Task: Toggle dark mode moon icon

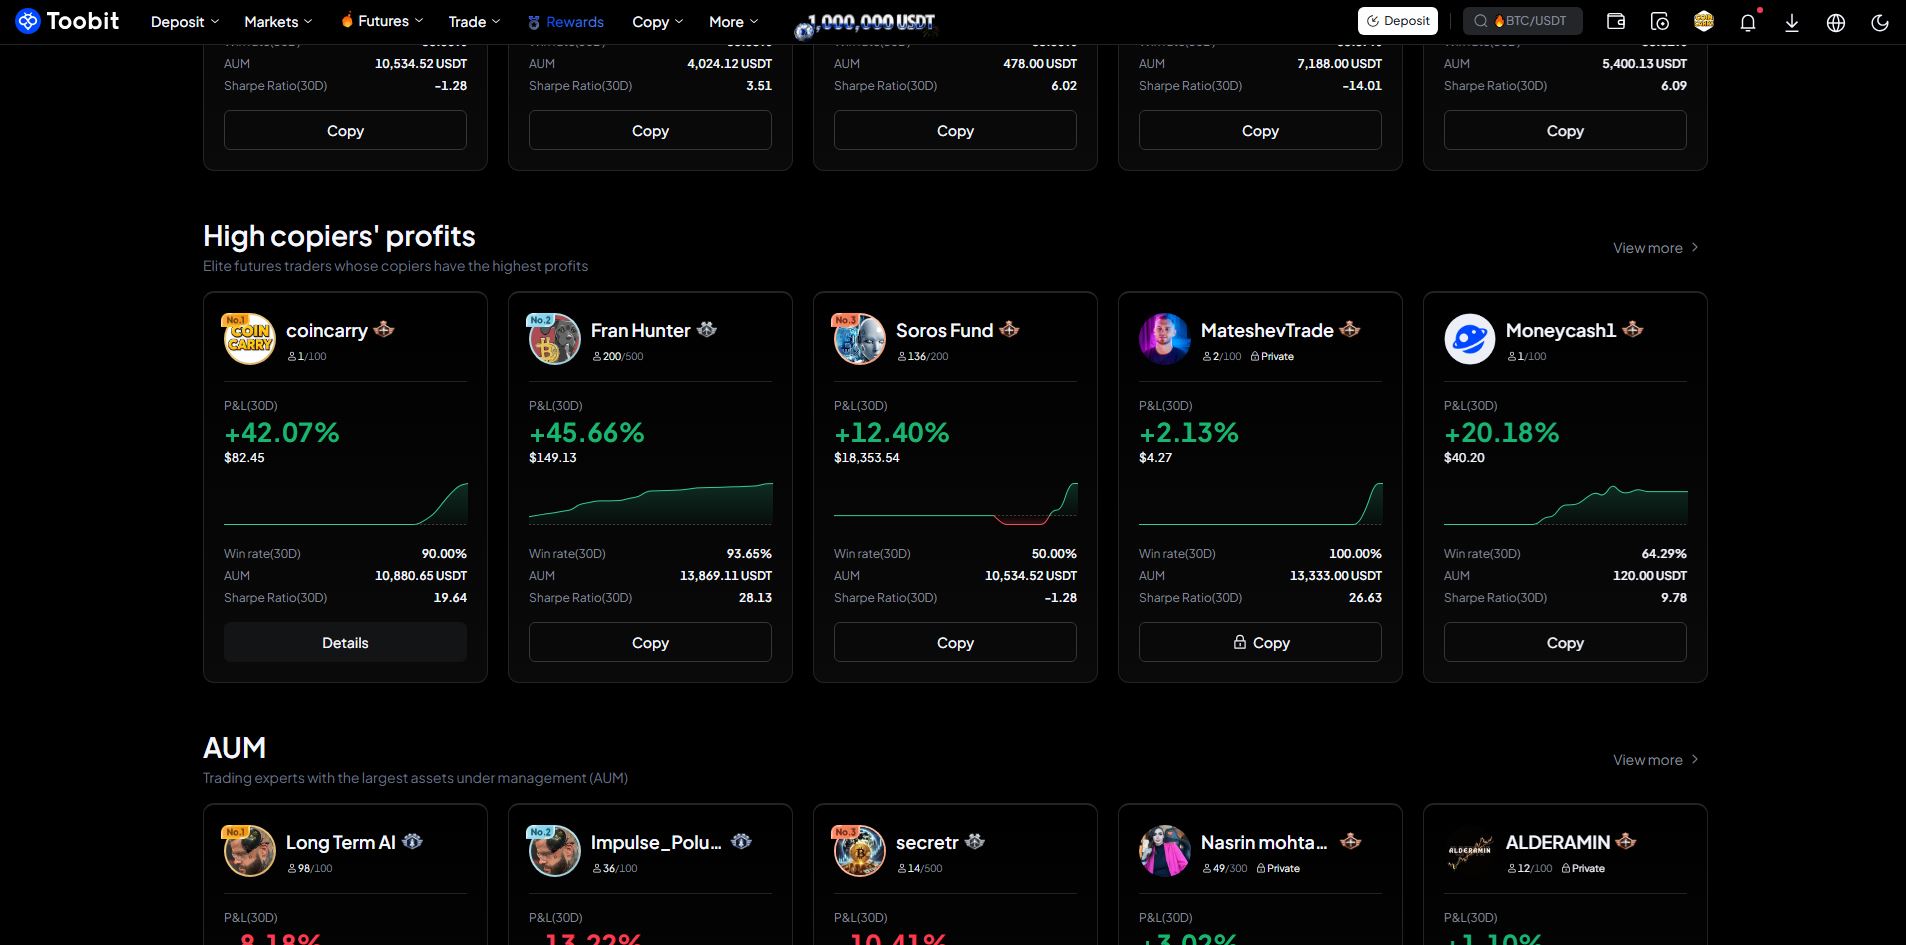Action: pos(1880,22)
